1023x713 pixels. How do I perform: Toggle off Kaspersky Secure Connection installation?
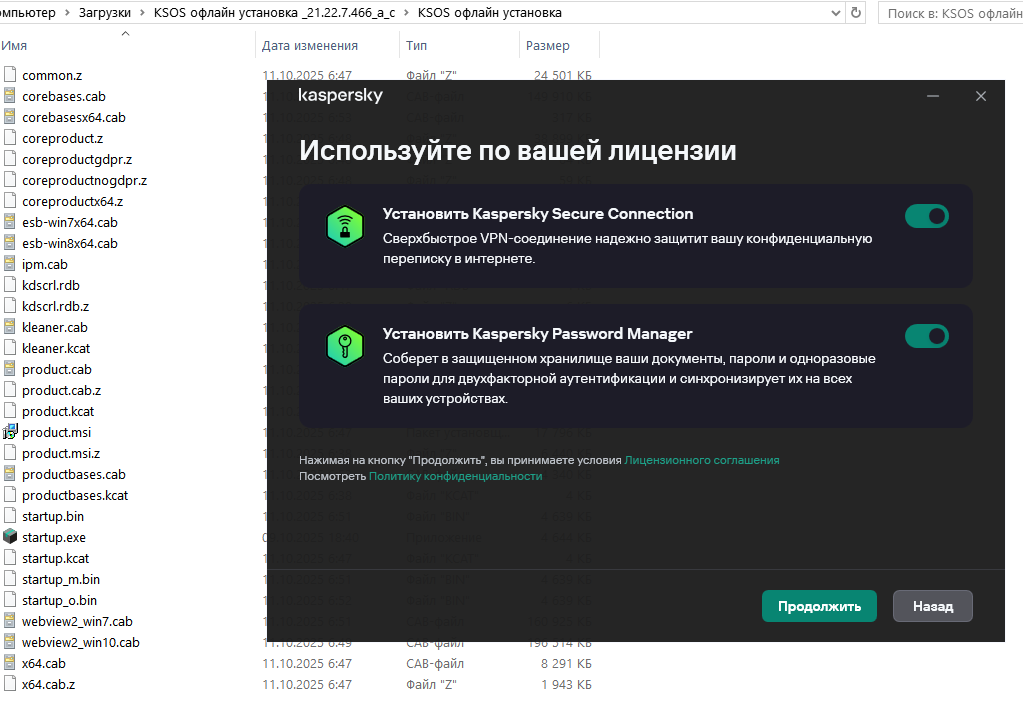click(926, 216)
